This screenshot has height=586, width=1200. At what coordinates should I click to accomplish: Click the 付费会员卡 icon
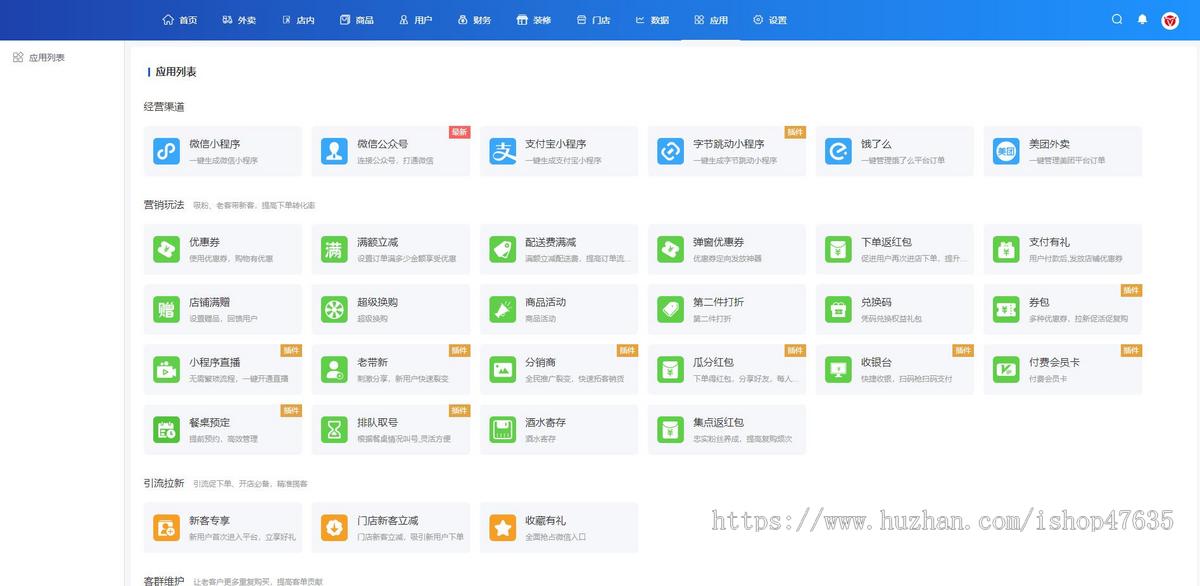coord(1006,369)
